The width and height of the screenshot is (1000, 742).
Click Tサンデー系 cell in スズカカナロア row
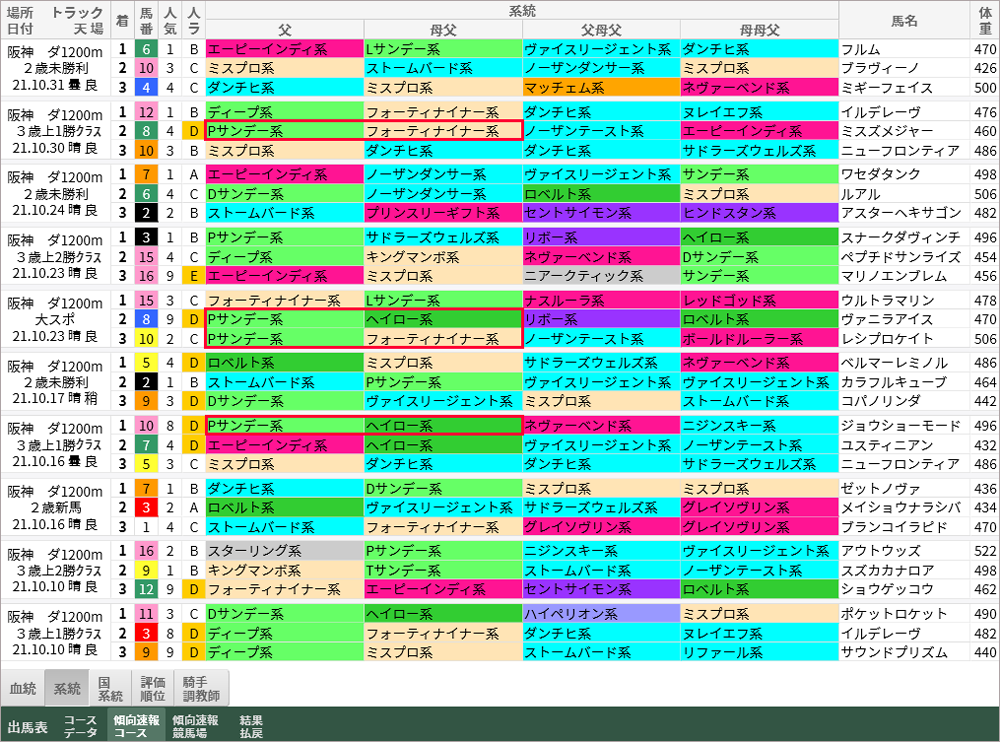443,570
